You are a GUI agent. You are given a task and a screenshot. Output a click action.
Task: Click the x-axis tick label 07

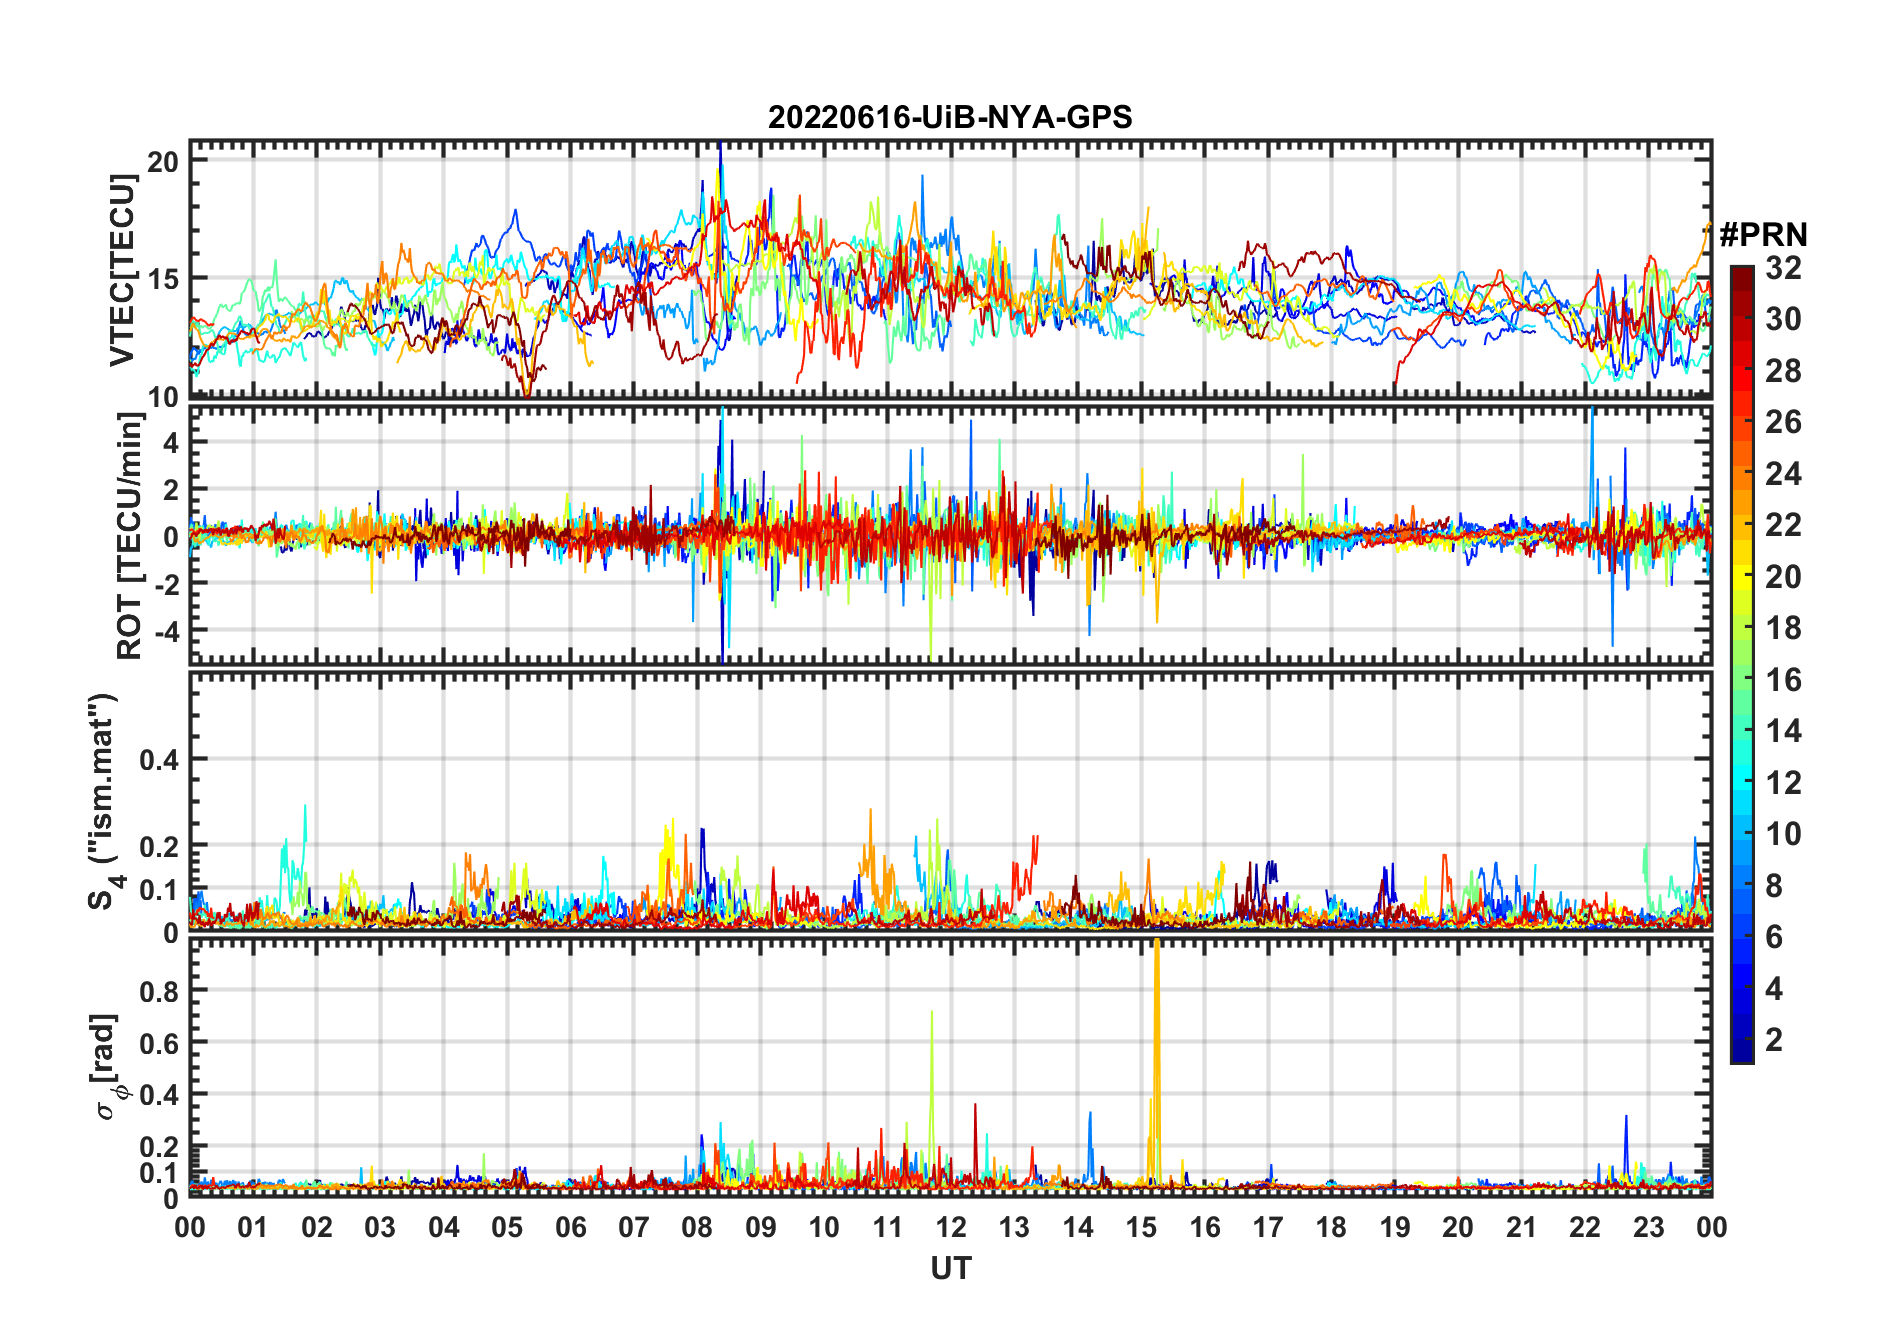point(634,1227)
